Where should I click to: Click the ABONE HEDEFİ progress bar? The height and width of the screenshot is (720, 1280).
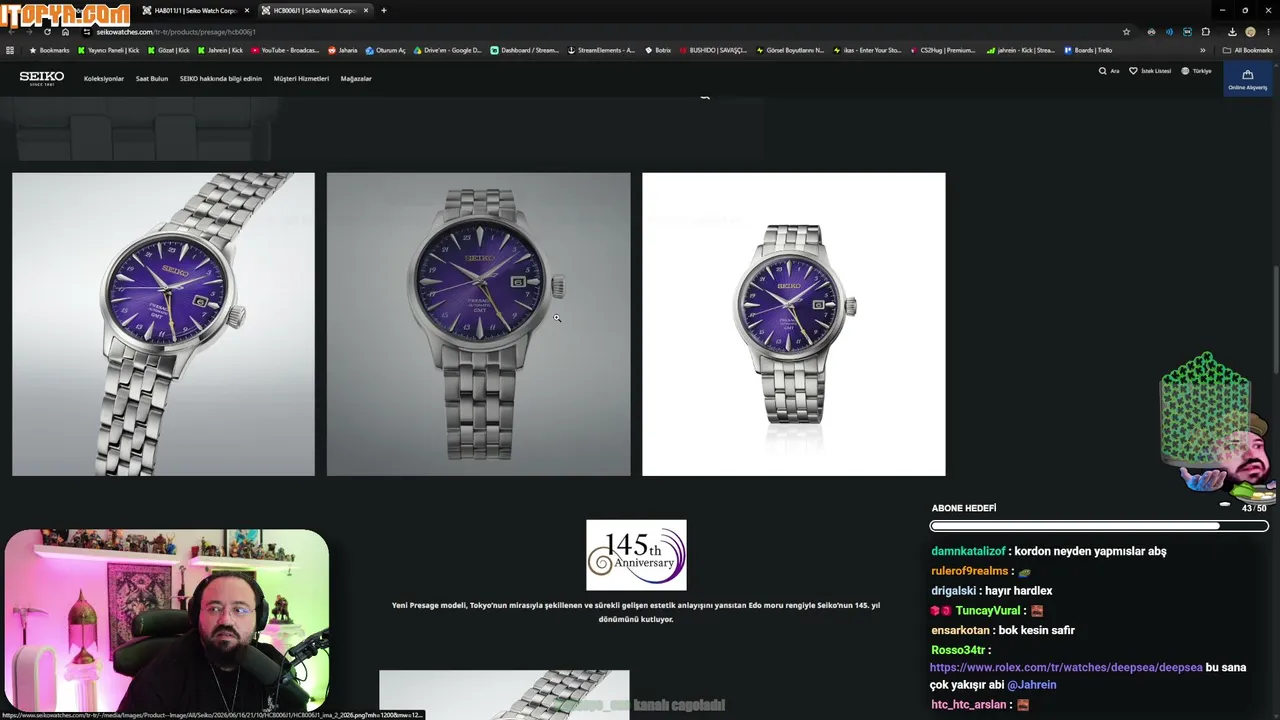click(x=1099, y=526)
